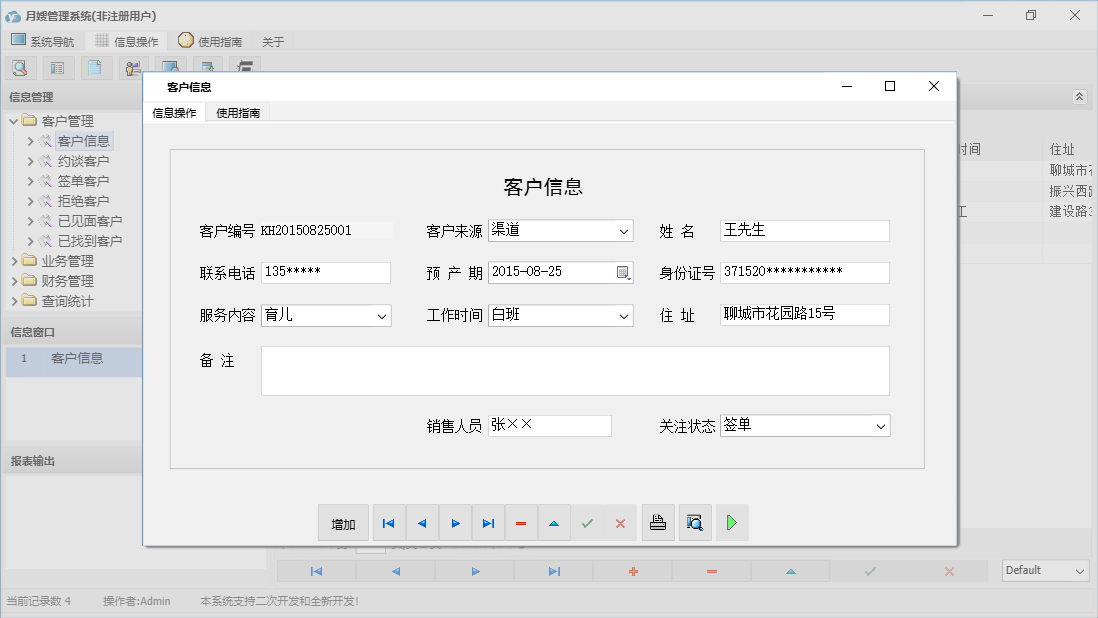Click inside the 备注 remarks field
This screenshot has width=1098, height=618.
click(575, 370)
